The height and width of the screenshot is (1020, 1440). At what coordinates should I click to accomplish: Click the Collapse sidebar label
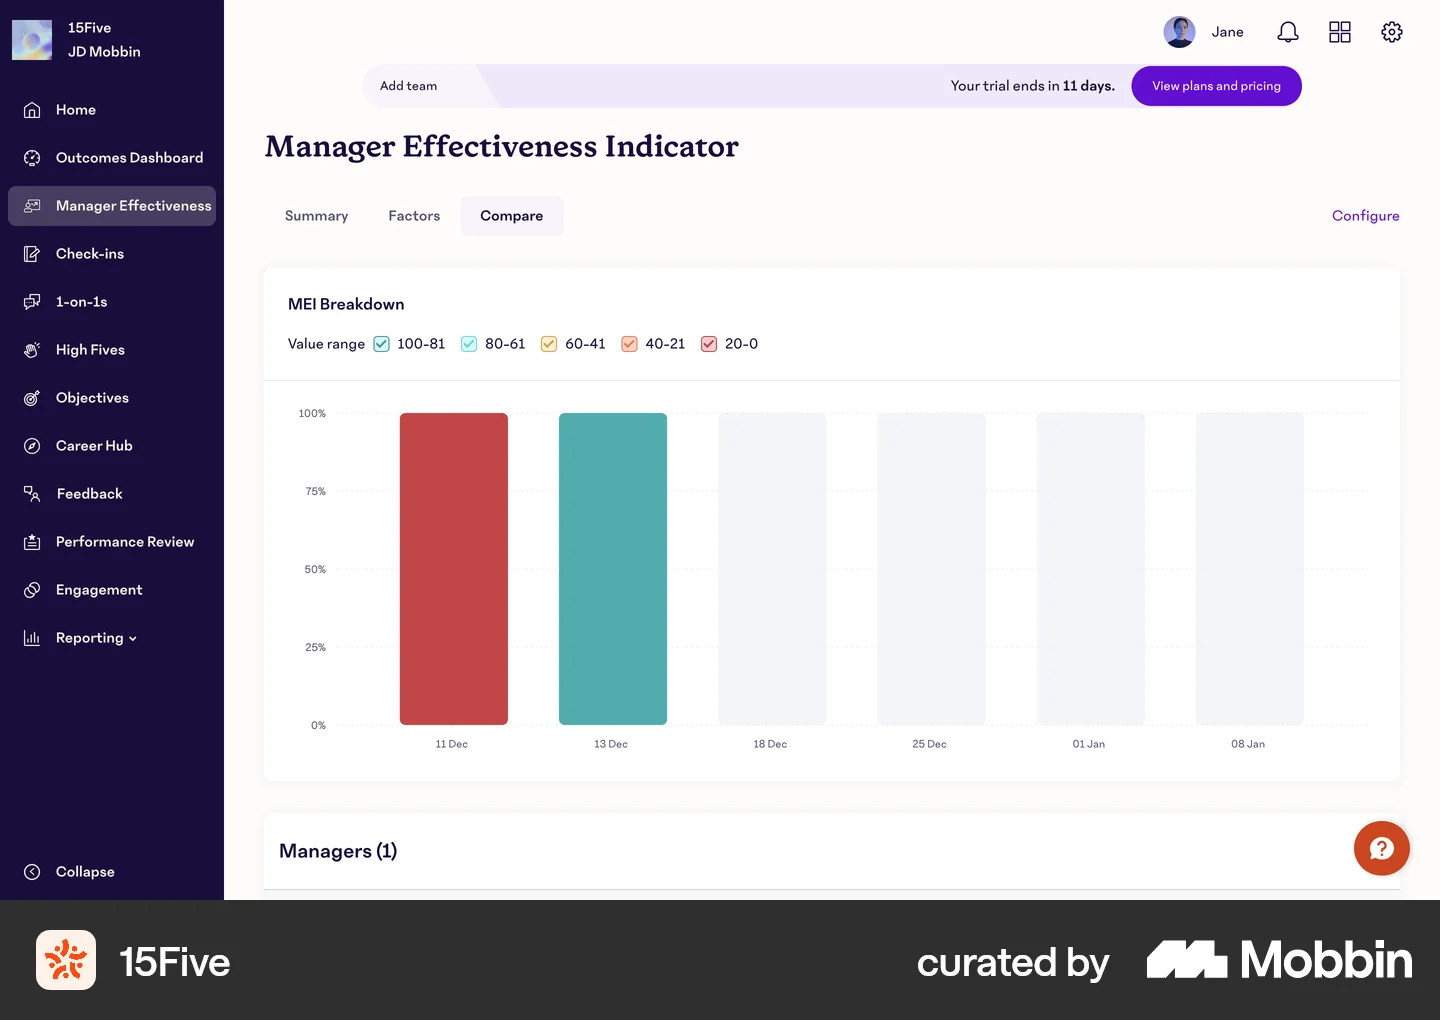pos(85,872)
